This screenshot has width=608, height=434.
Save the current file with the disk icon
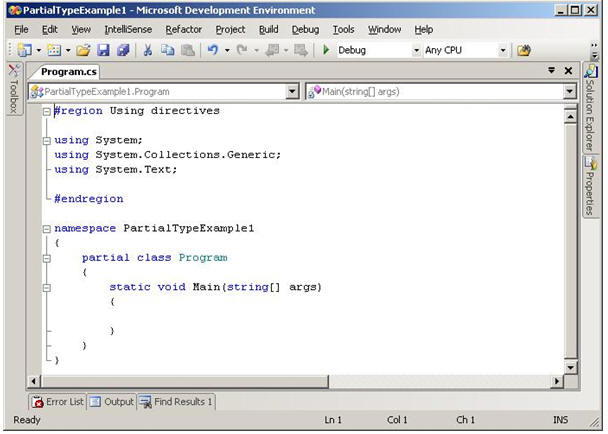click(103, 50)
